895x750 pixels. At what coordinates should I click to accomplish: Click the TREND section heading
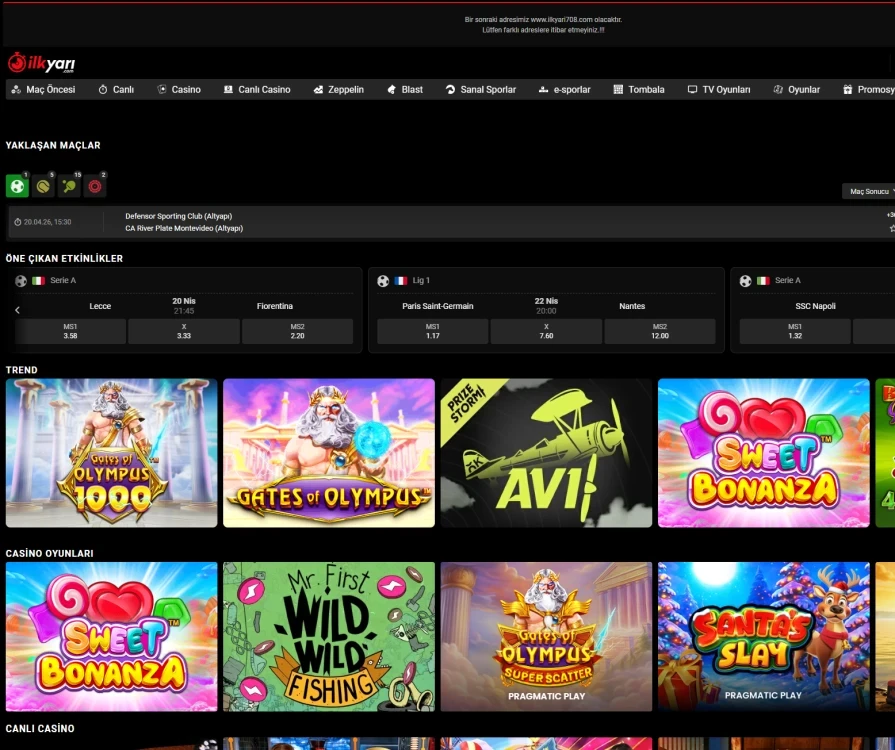[x=22, y=370]
